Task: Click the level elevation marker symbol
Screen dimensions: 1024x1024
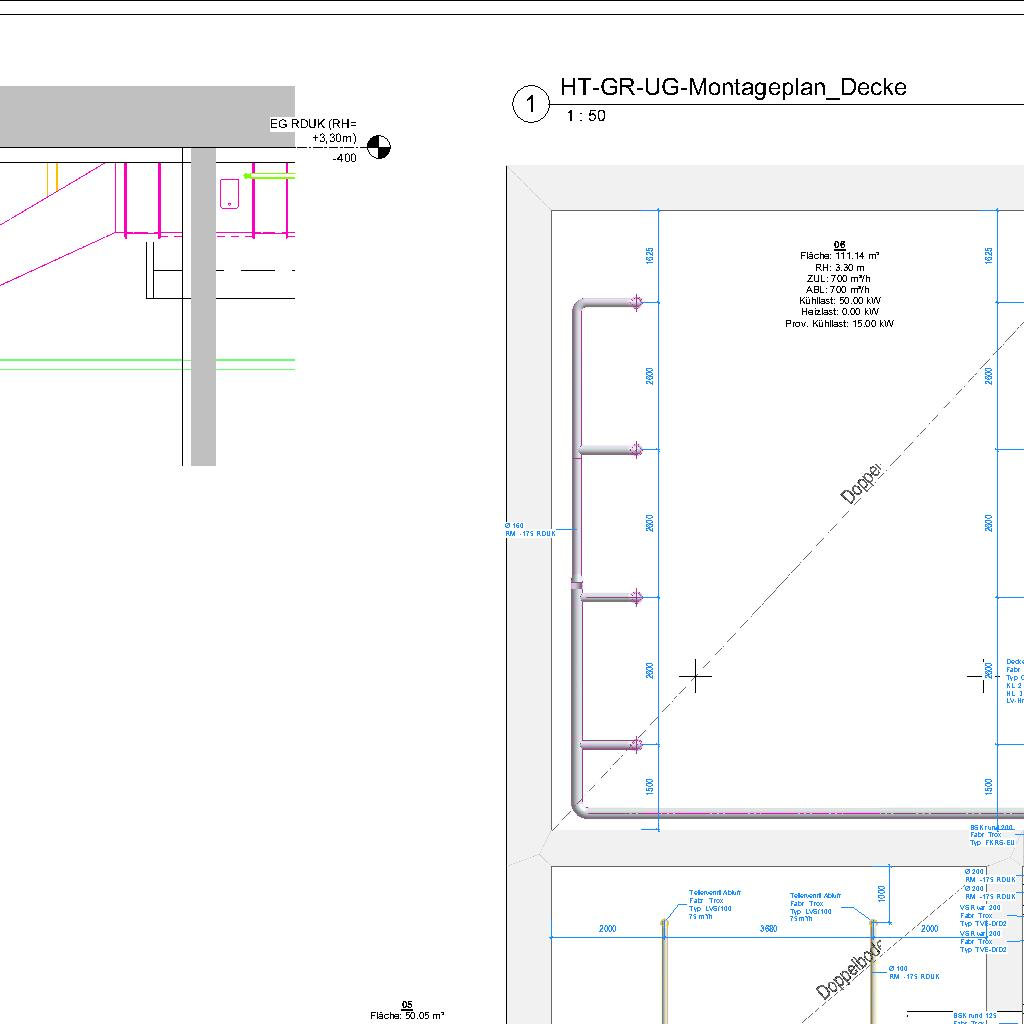Action: (379, 148)
